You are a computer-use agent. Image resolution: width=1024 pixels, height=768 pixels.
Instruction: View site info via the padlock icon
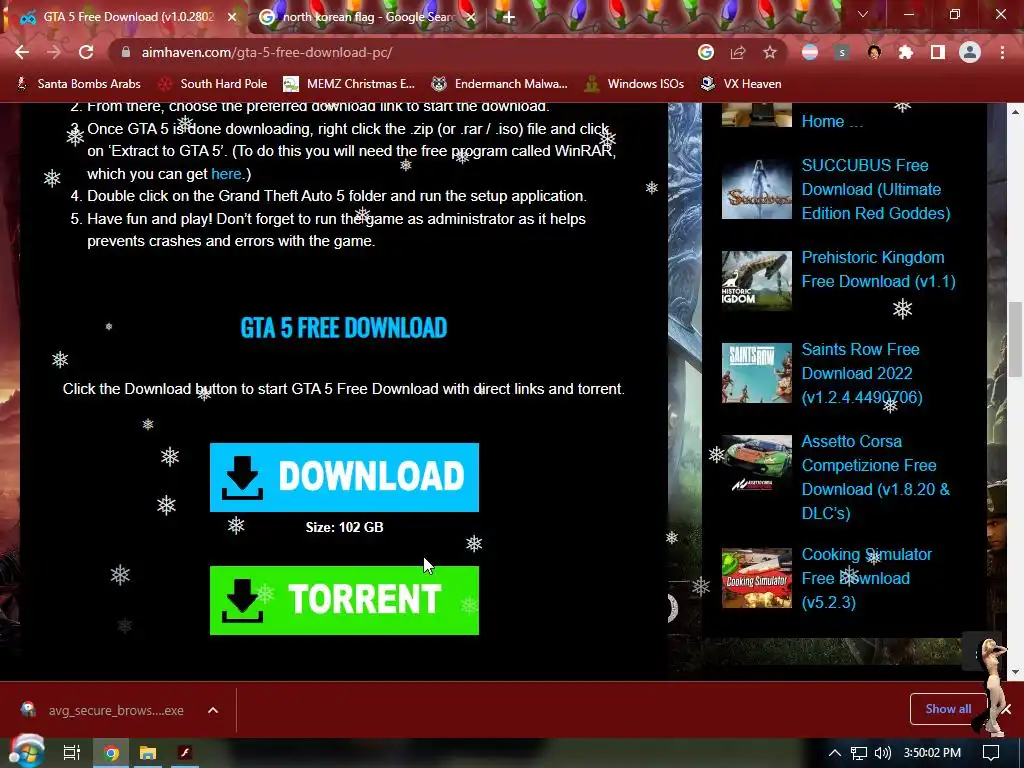(x=126, y=52)
